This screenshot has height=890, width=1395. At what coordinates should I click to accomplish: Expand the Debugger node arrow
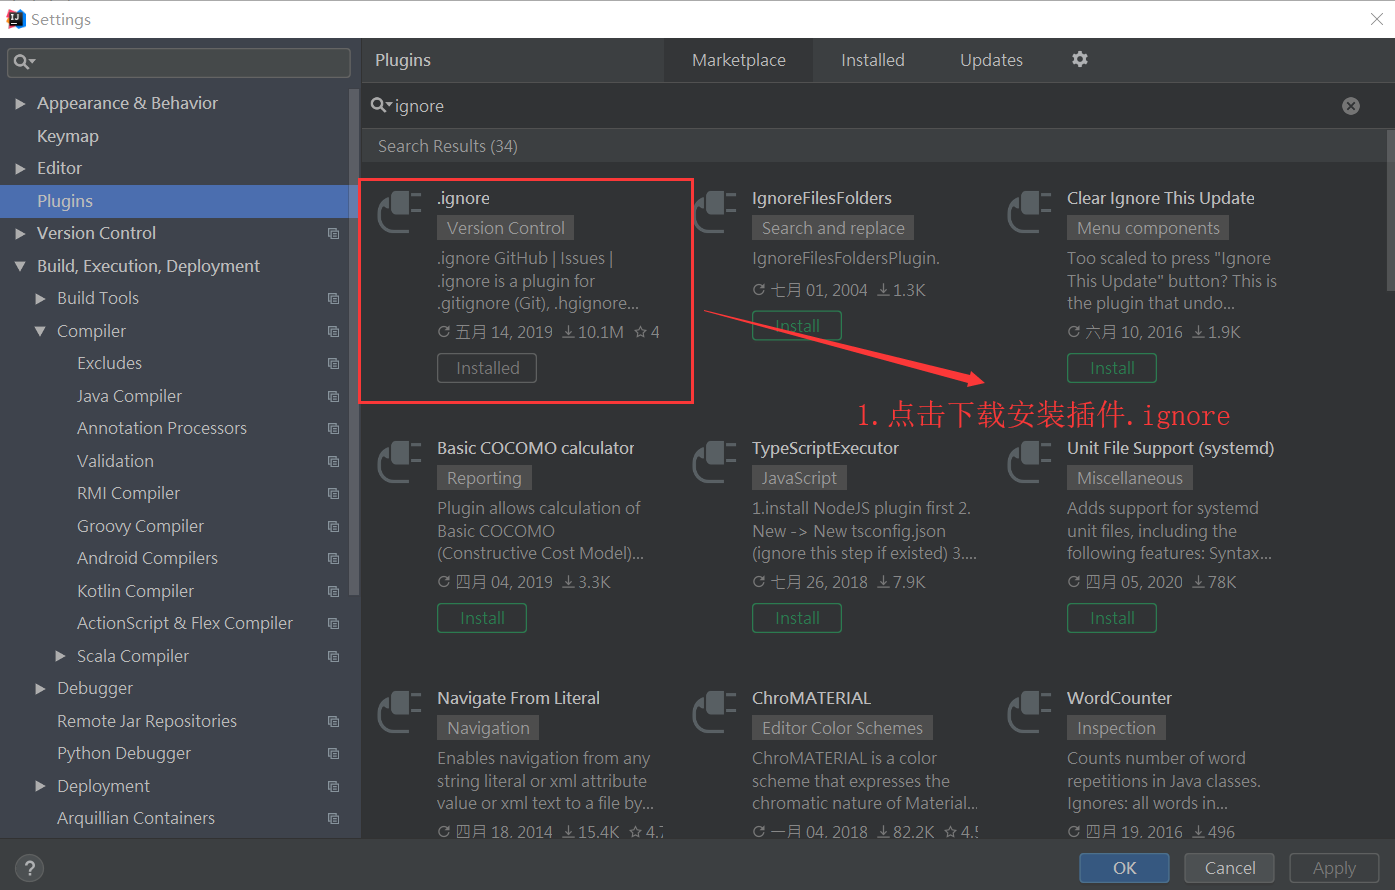40,688
